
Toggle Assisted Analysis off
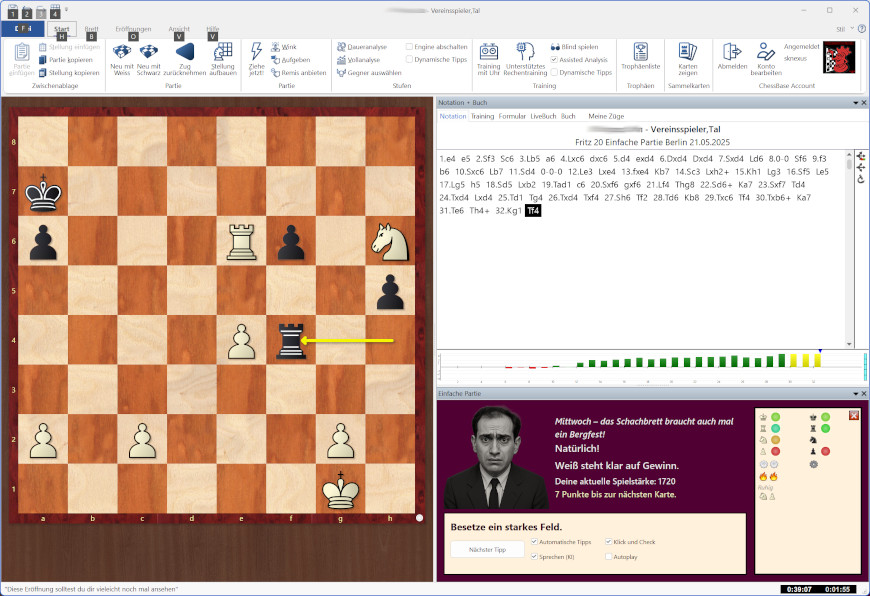555,59
